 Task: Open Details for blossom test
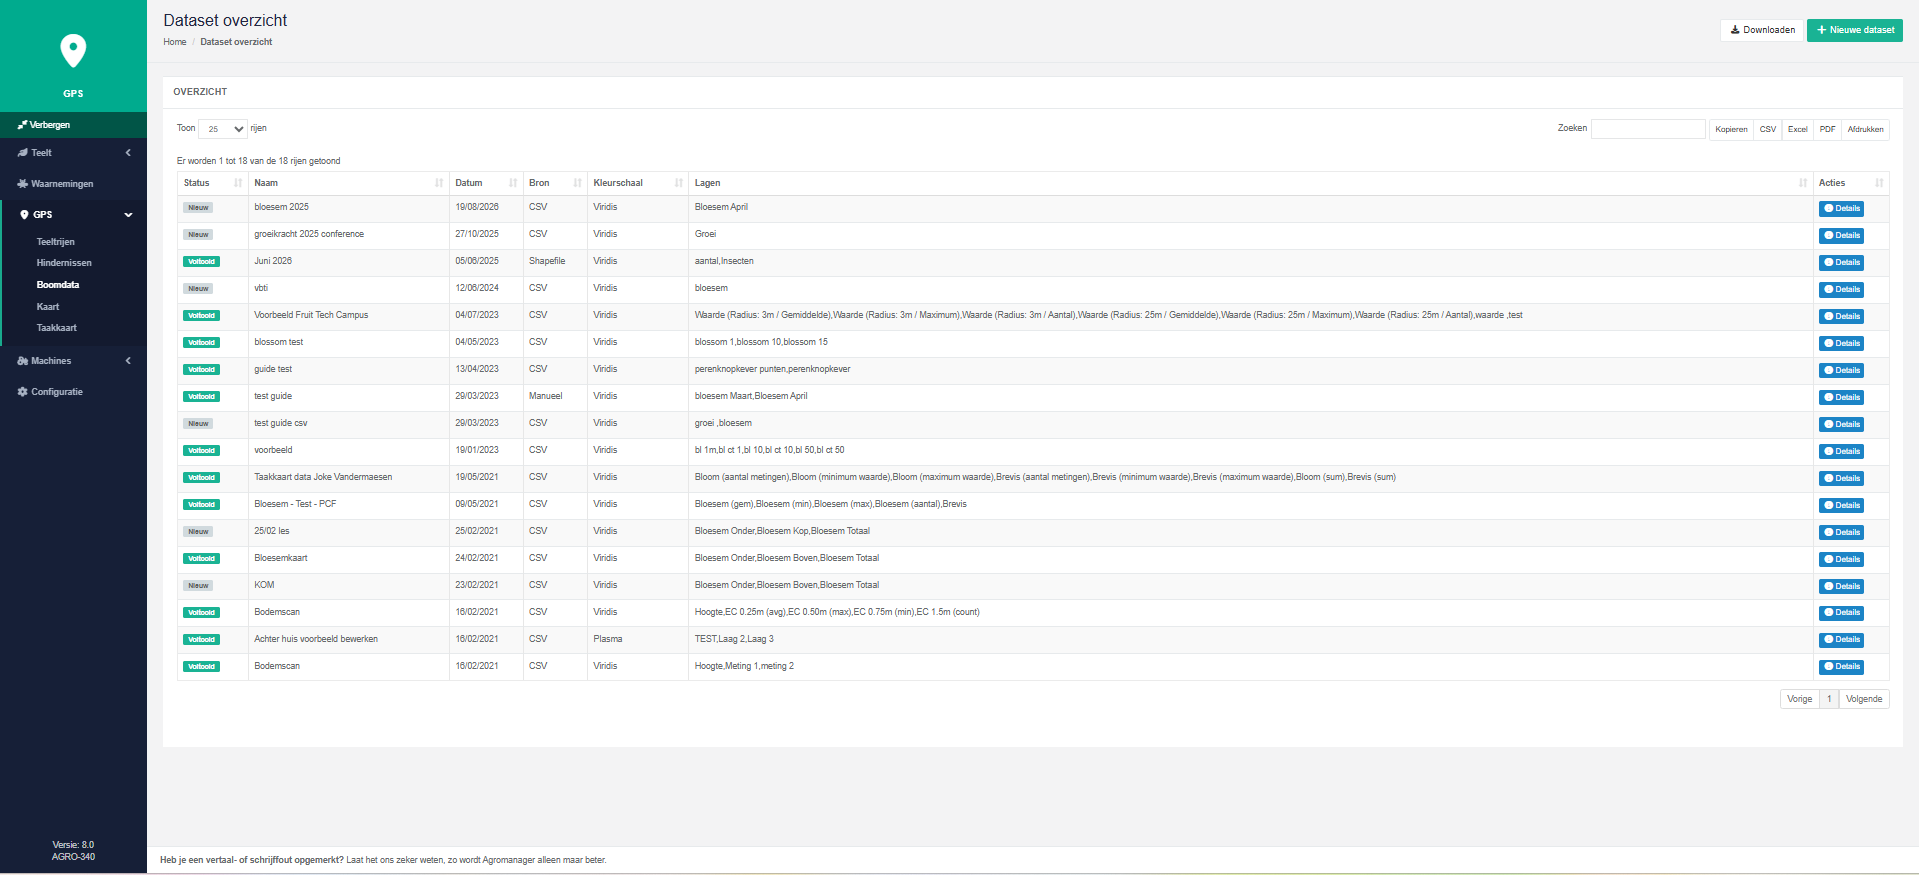point(1841,344)
